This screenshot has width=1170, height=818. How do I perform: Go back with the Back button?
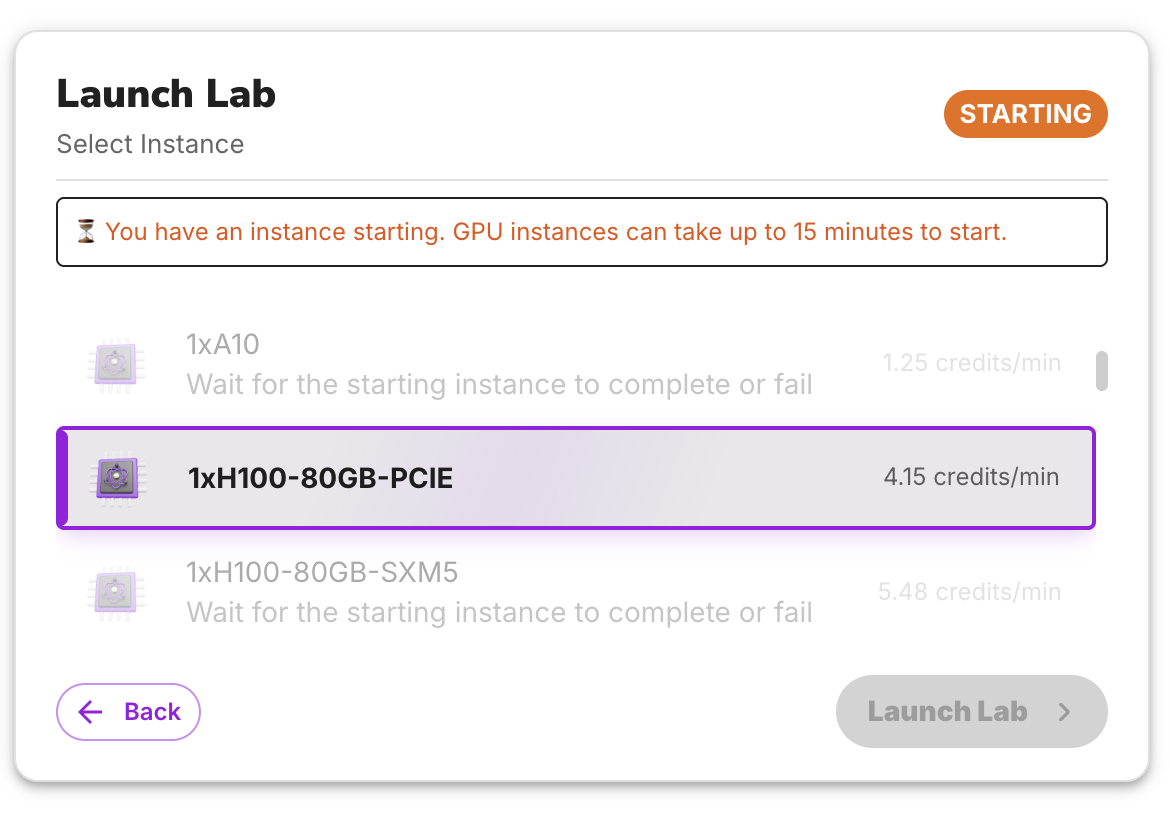click(x=129, y=712)
